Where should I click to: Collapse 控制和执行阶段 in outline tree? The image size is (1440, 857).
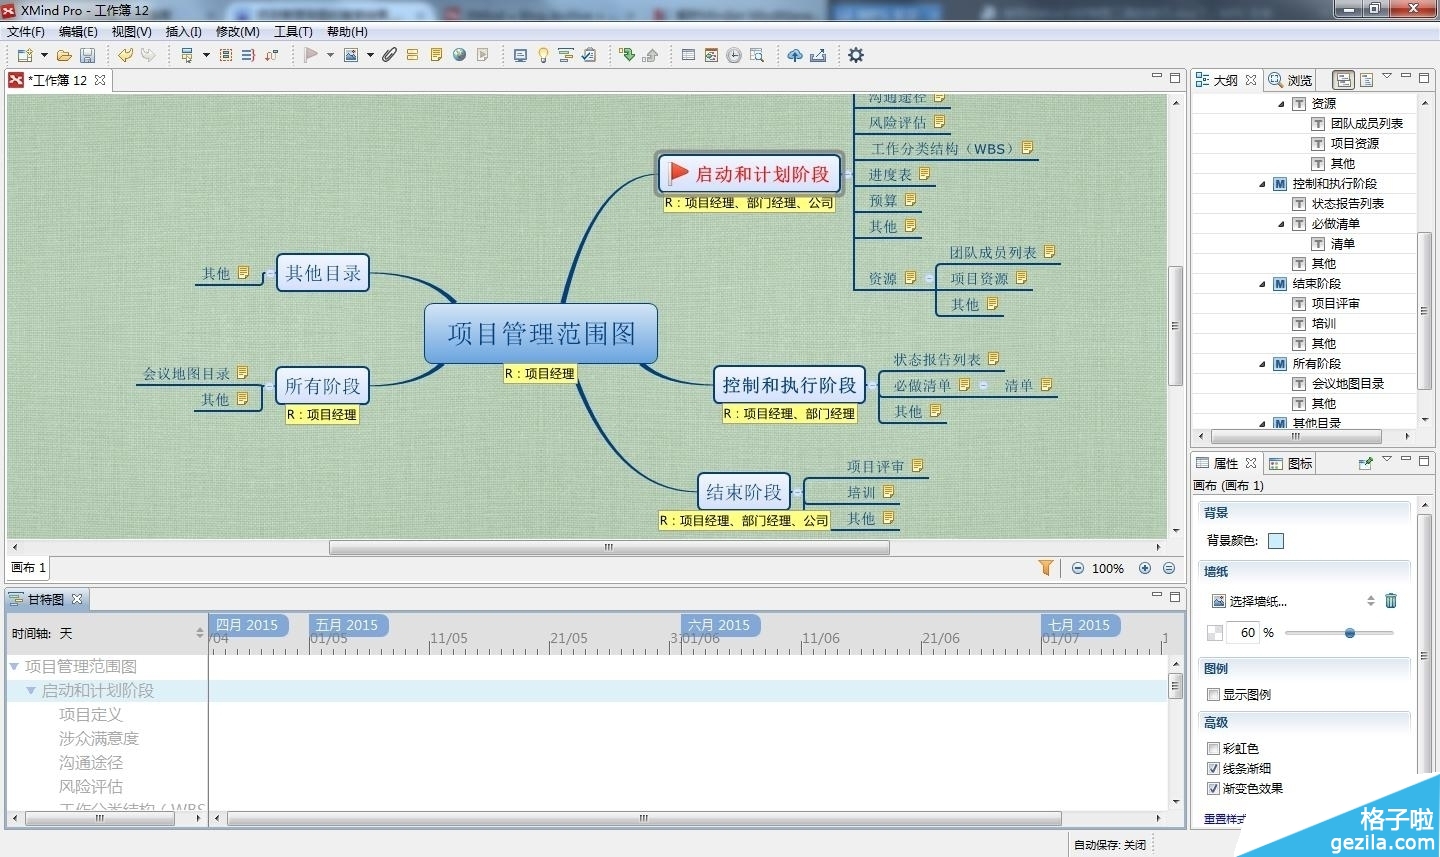click(x=1263, y=184)
